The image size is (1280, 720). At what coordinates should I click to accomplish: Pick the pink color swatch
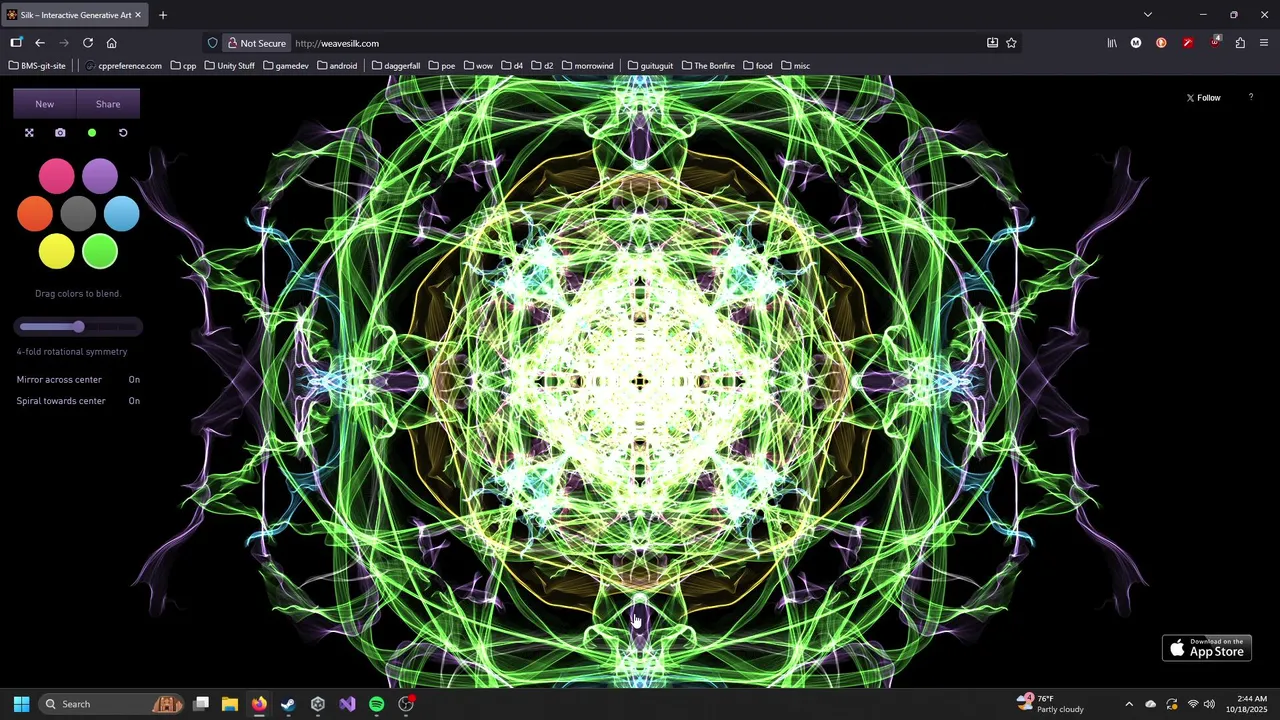56,176
